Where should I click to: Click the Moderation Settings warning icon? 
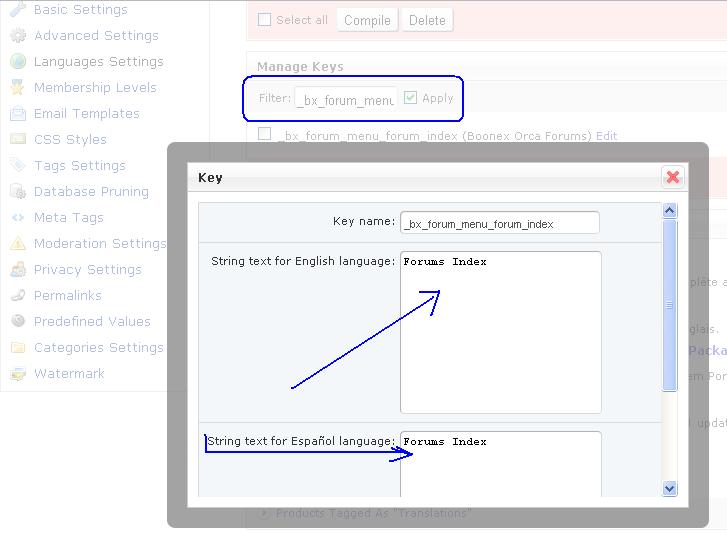(18, 243)
